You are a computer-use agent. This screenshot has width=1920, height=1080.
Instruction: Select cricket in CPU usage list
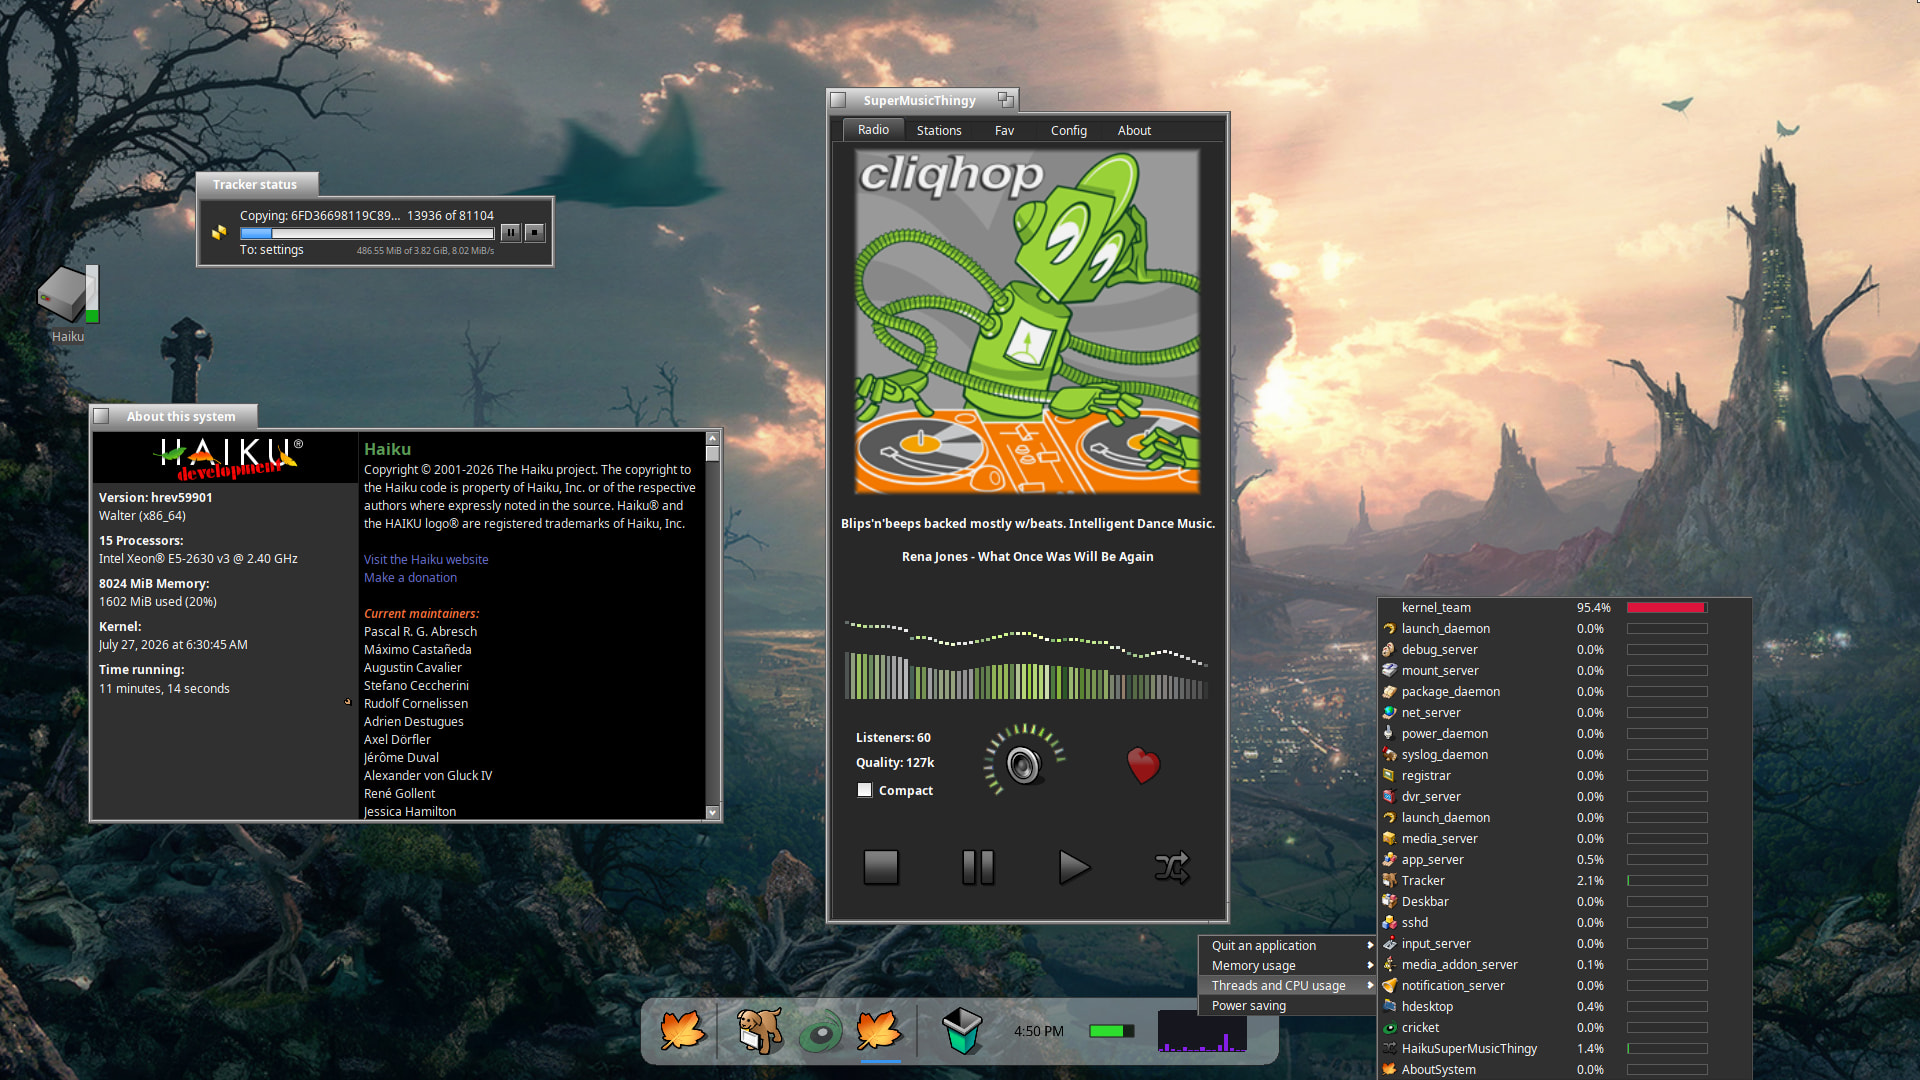click(x=1564, y=1028)
